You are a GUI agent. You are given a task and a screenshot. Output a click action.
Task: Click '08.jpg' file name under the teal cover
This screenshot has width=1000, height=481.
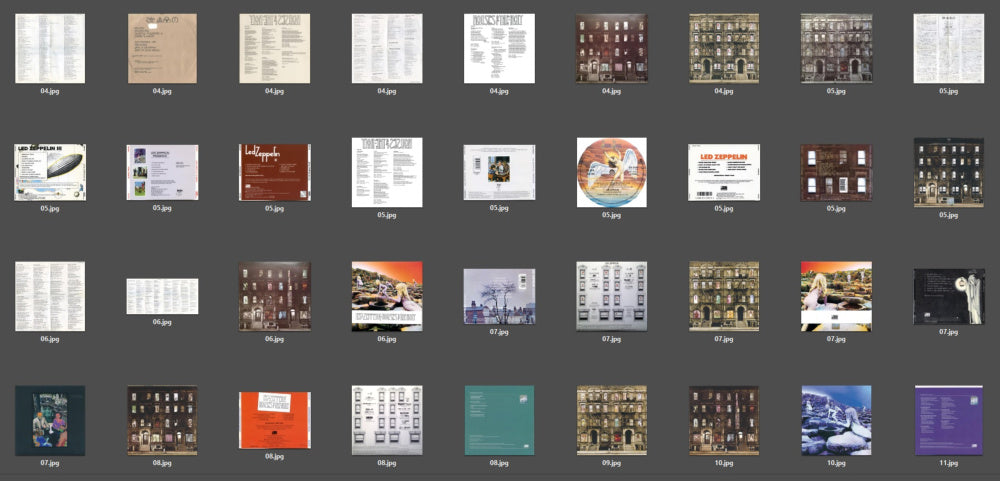pyautogui.click(x=499, y=464)
